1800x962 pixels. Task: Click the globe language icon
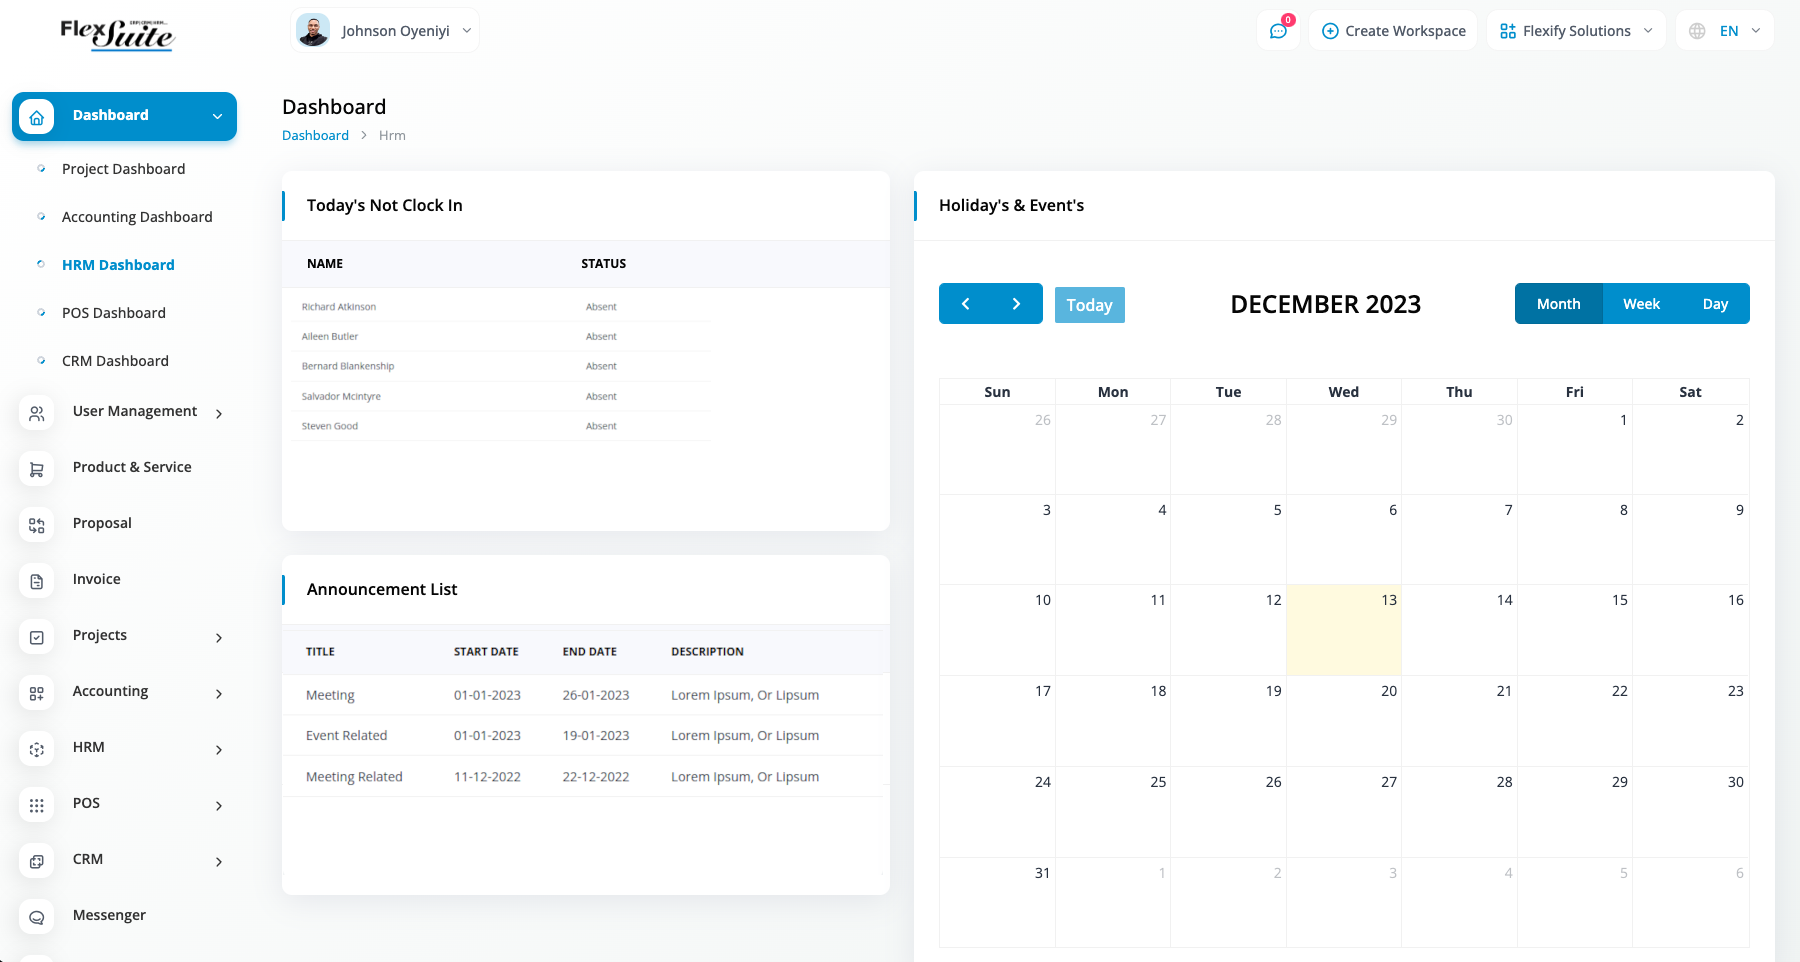click(1697, 31)
